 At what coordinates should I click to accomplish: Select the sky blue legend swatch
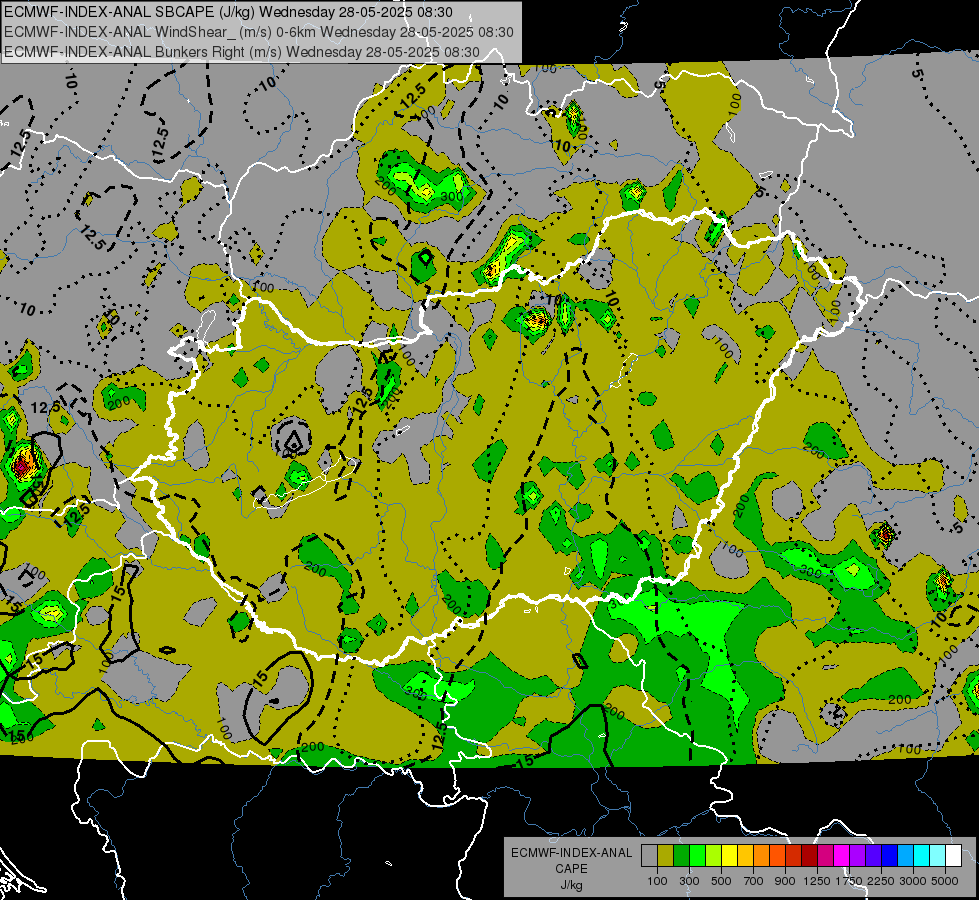tap(905, 855)
